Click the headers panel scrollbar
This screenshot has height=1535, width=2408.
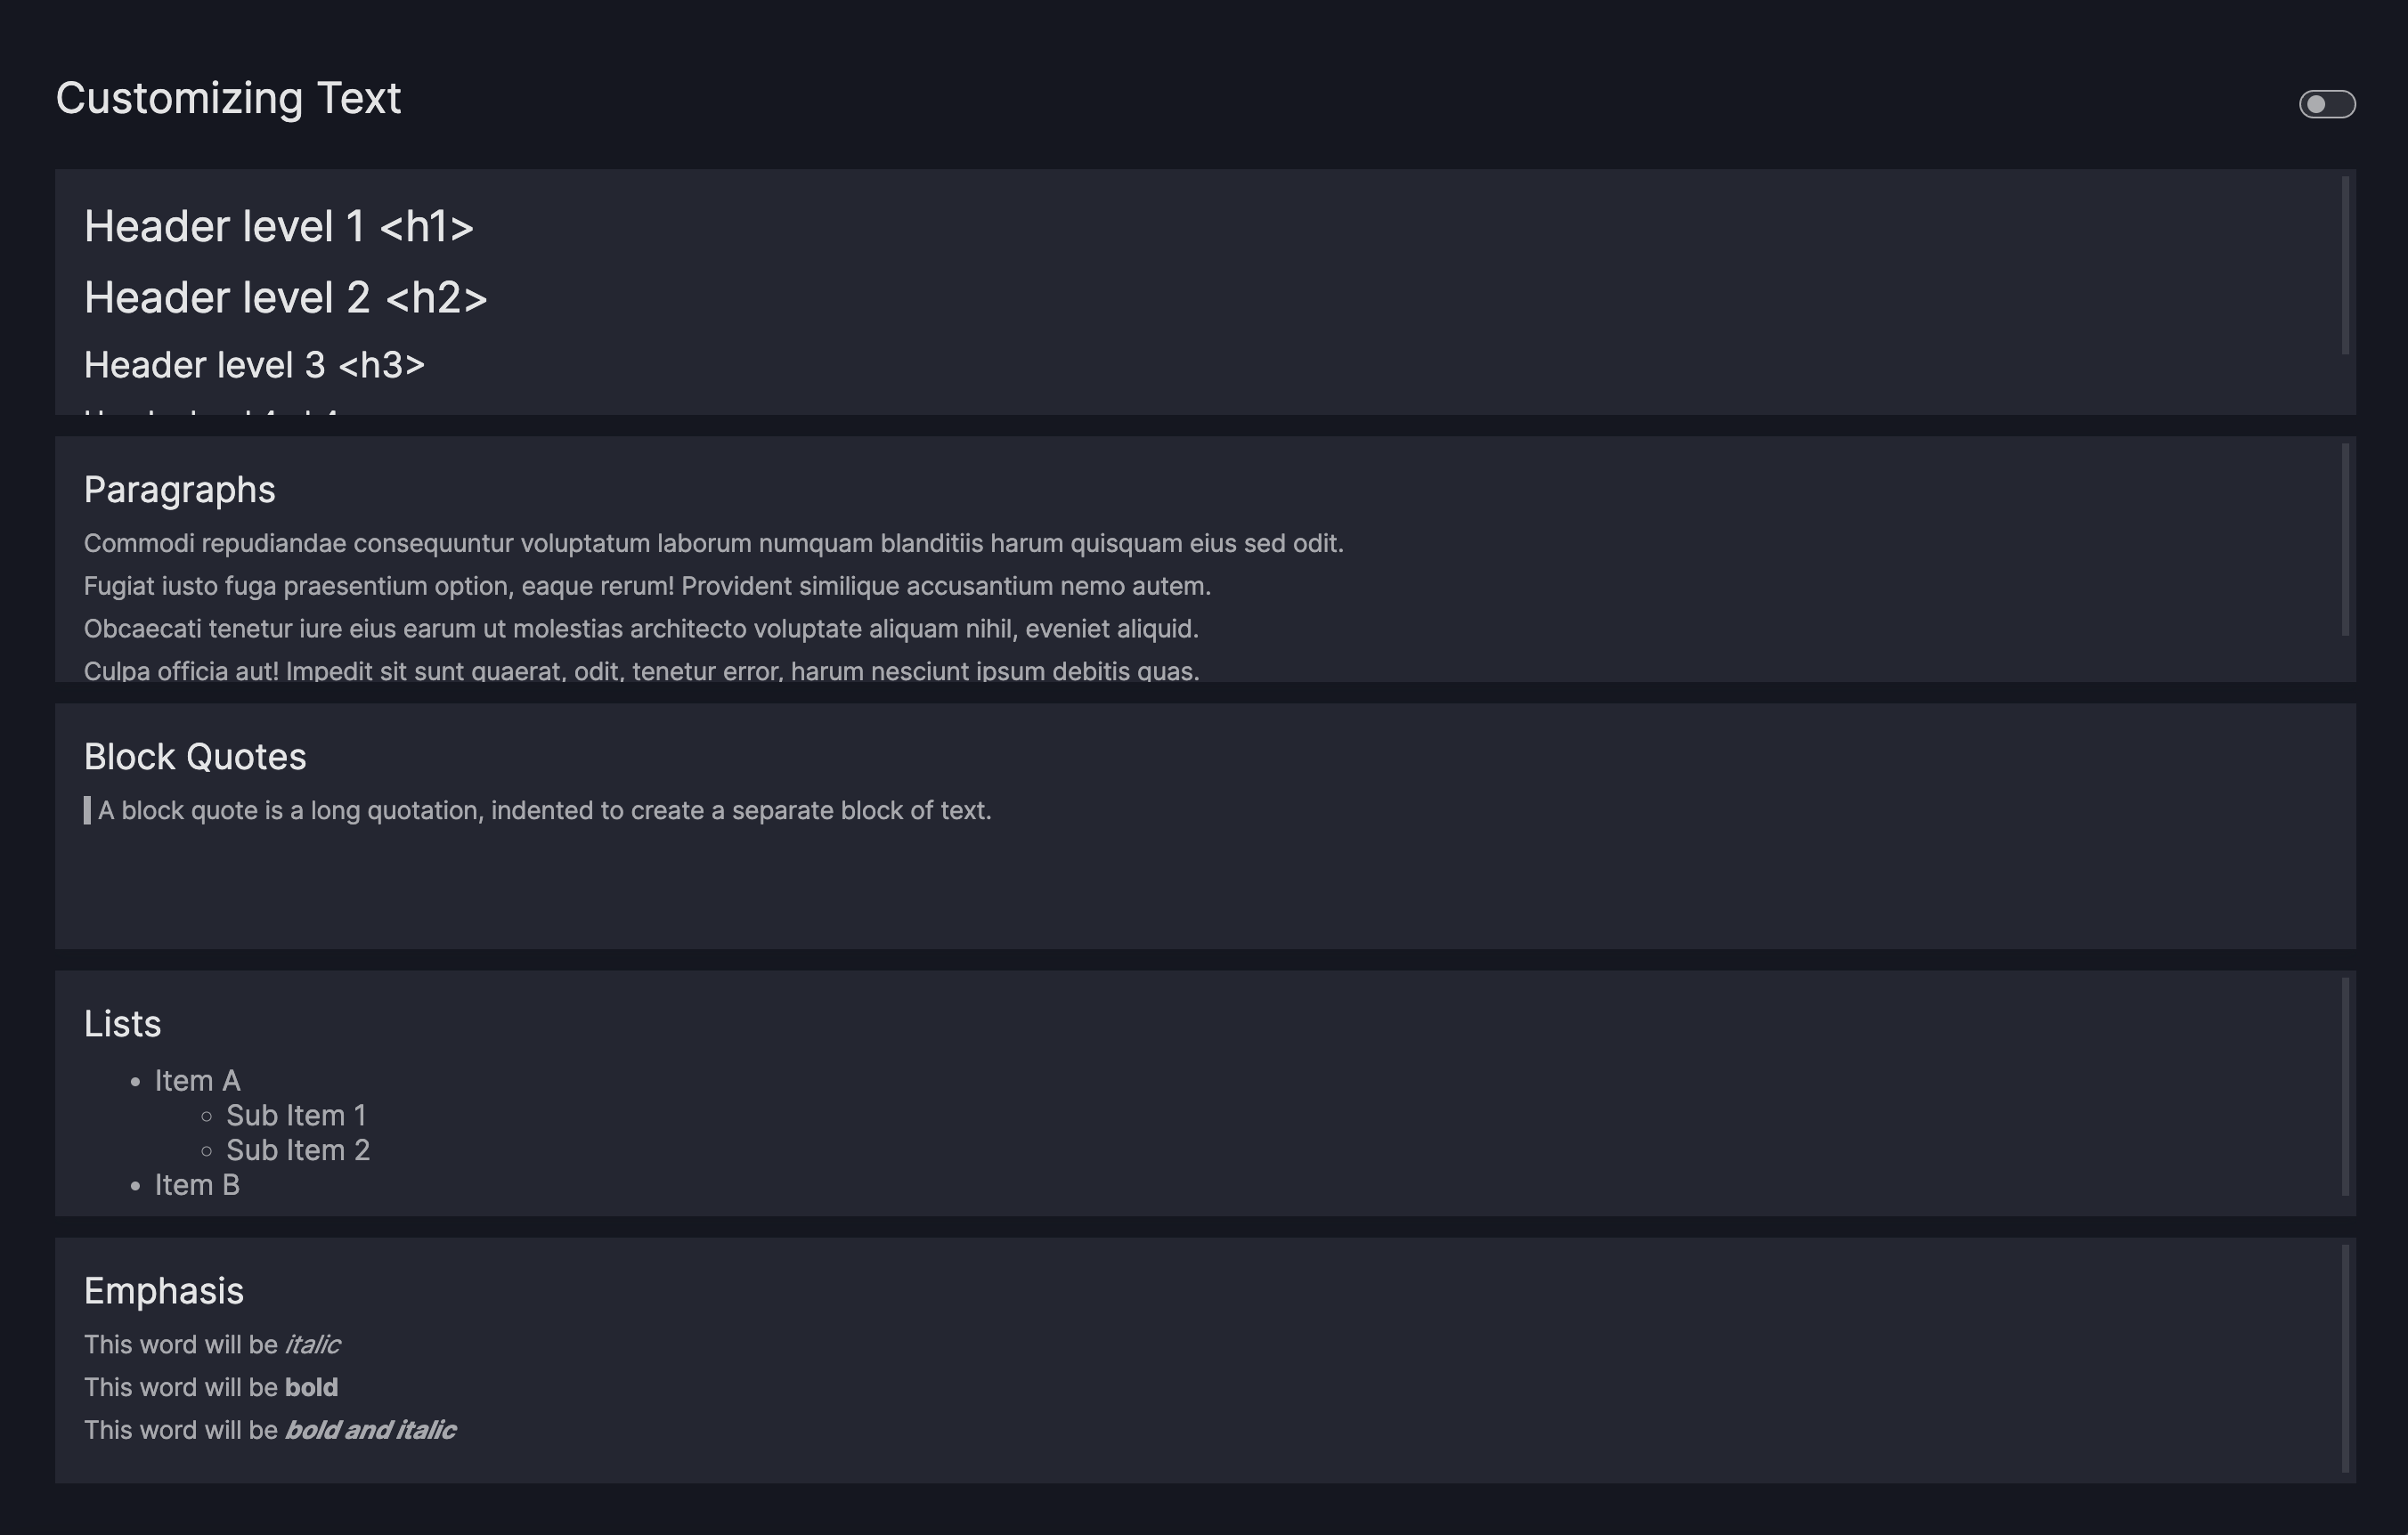click(x=2344, y=265)
